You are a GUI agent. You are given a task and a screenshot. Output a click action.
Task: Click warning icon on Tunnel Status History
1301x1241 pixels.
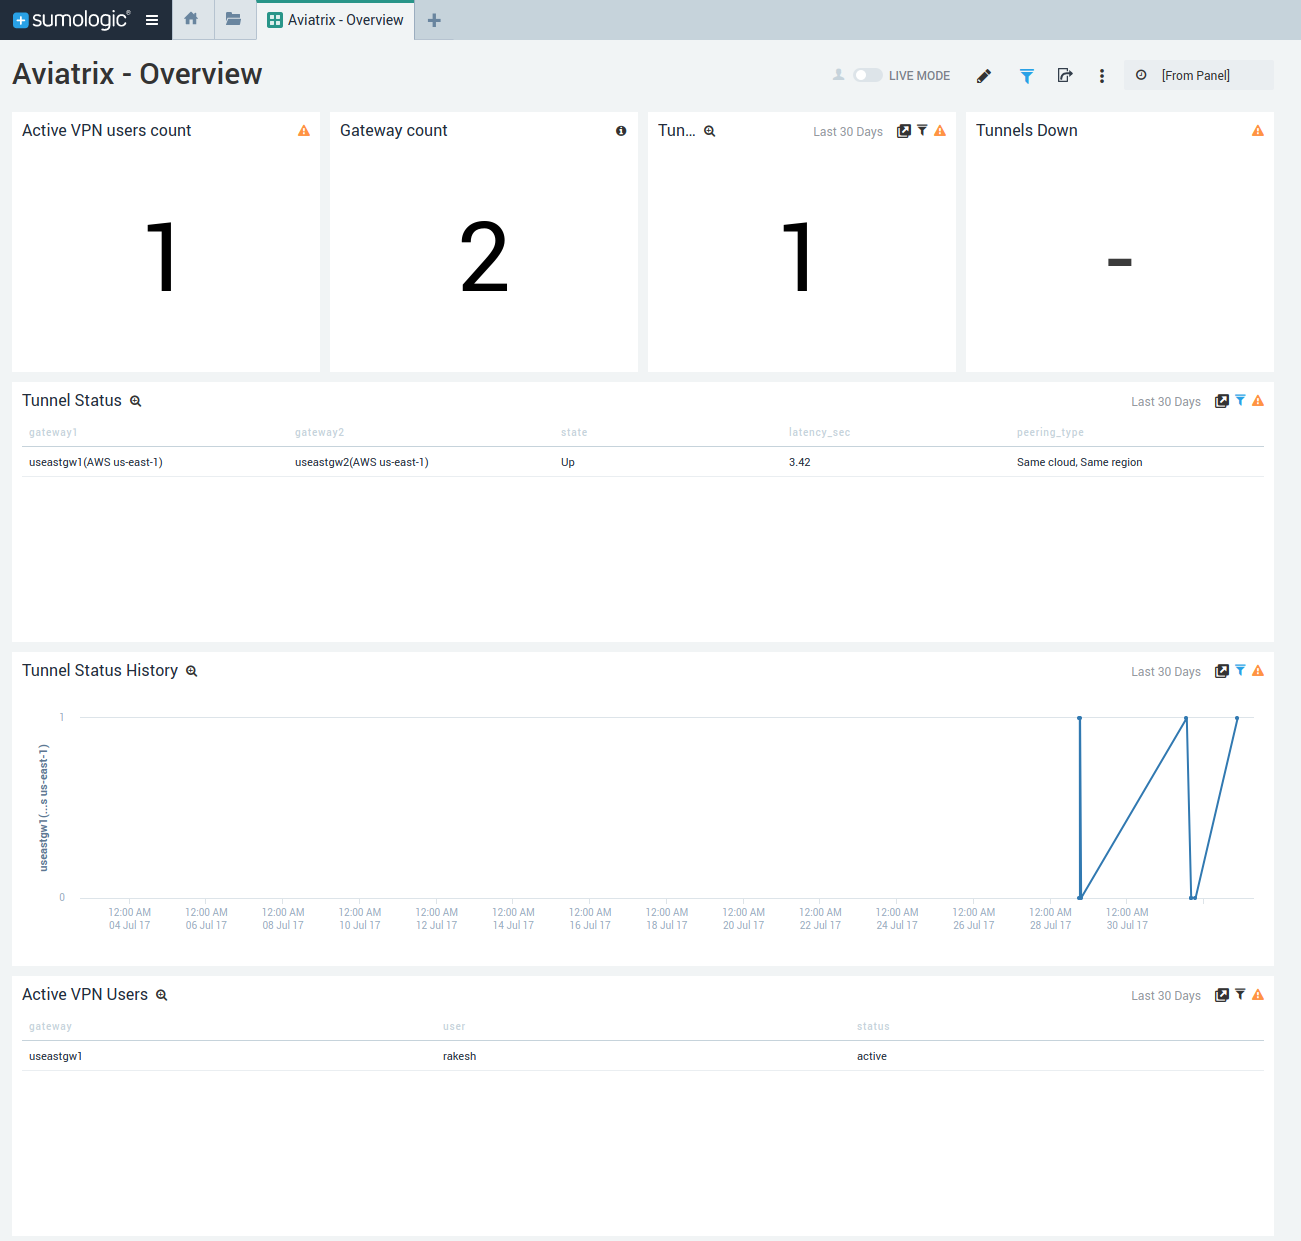pos(1258,671)
